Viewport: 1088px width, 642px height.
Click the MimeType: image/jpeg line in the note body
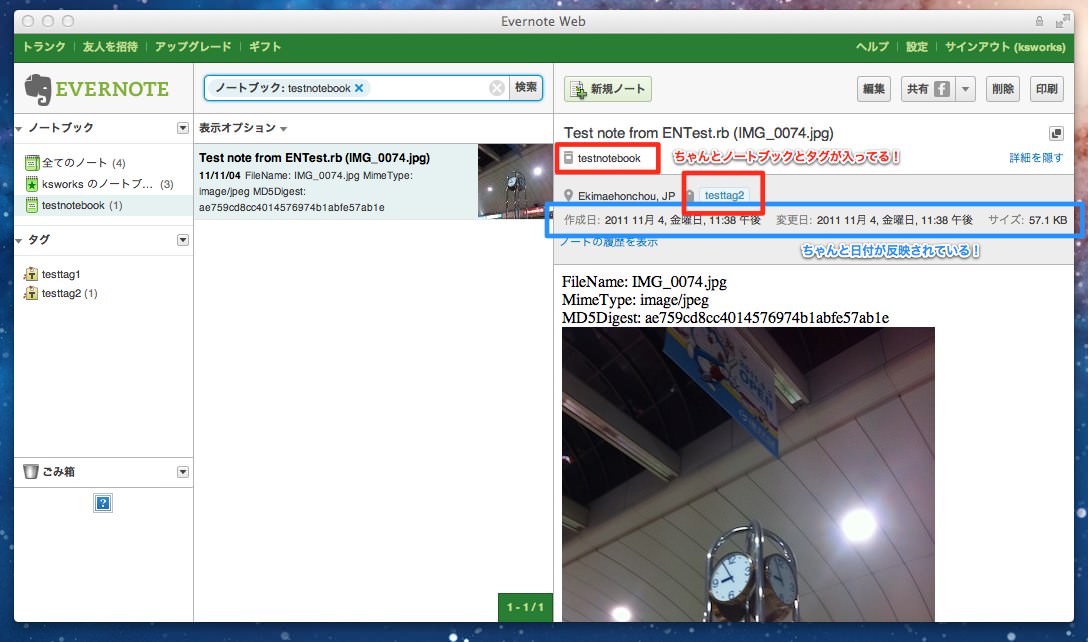point(635,300)
